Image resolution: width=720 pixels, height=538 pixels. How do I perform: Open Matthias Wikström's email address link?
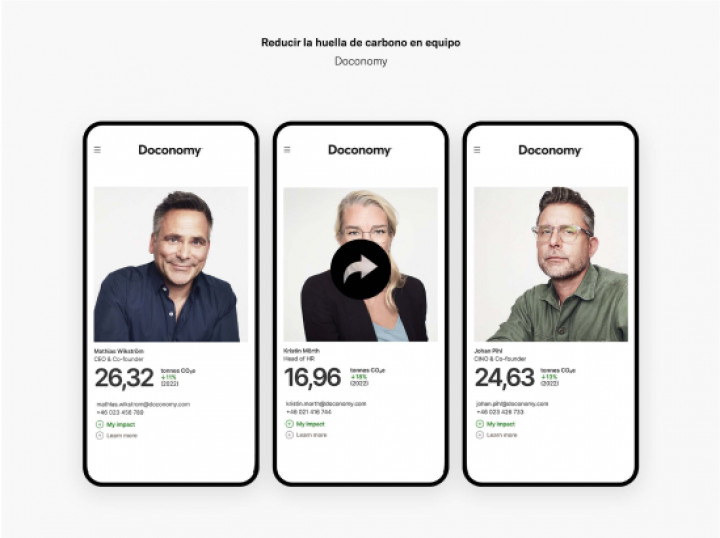tap(143, 404)
